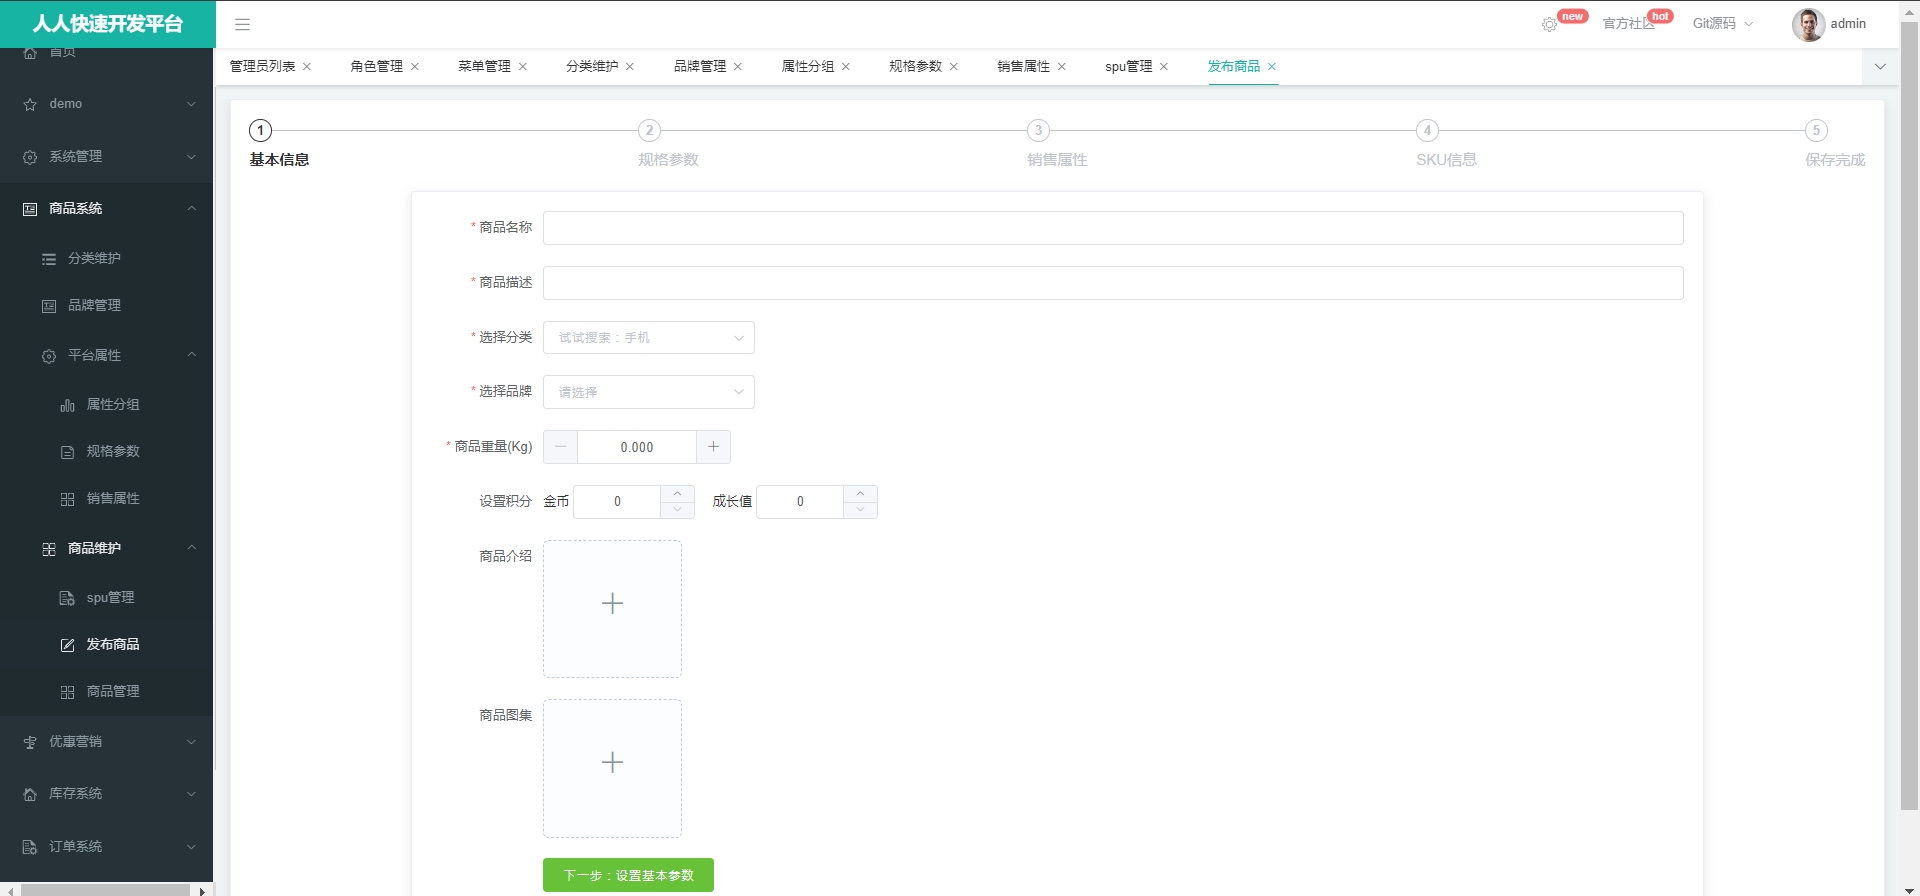Open the settings gear icon in header
Viewport: 1920px width, 896px height.
(x=1549, y=24)
